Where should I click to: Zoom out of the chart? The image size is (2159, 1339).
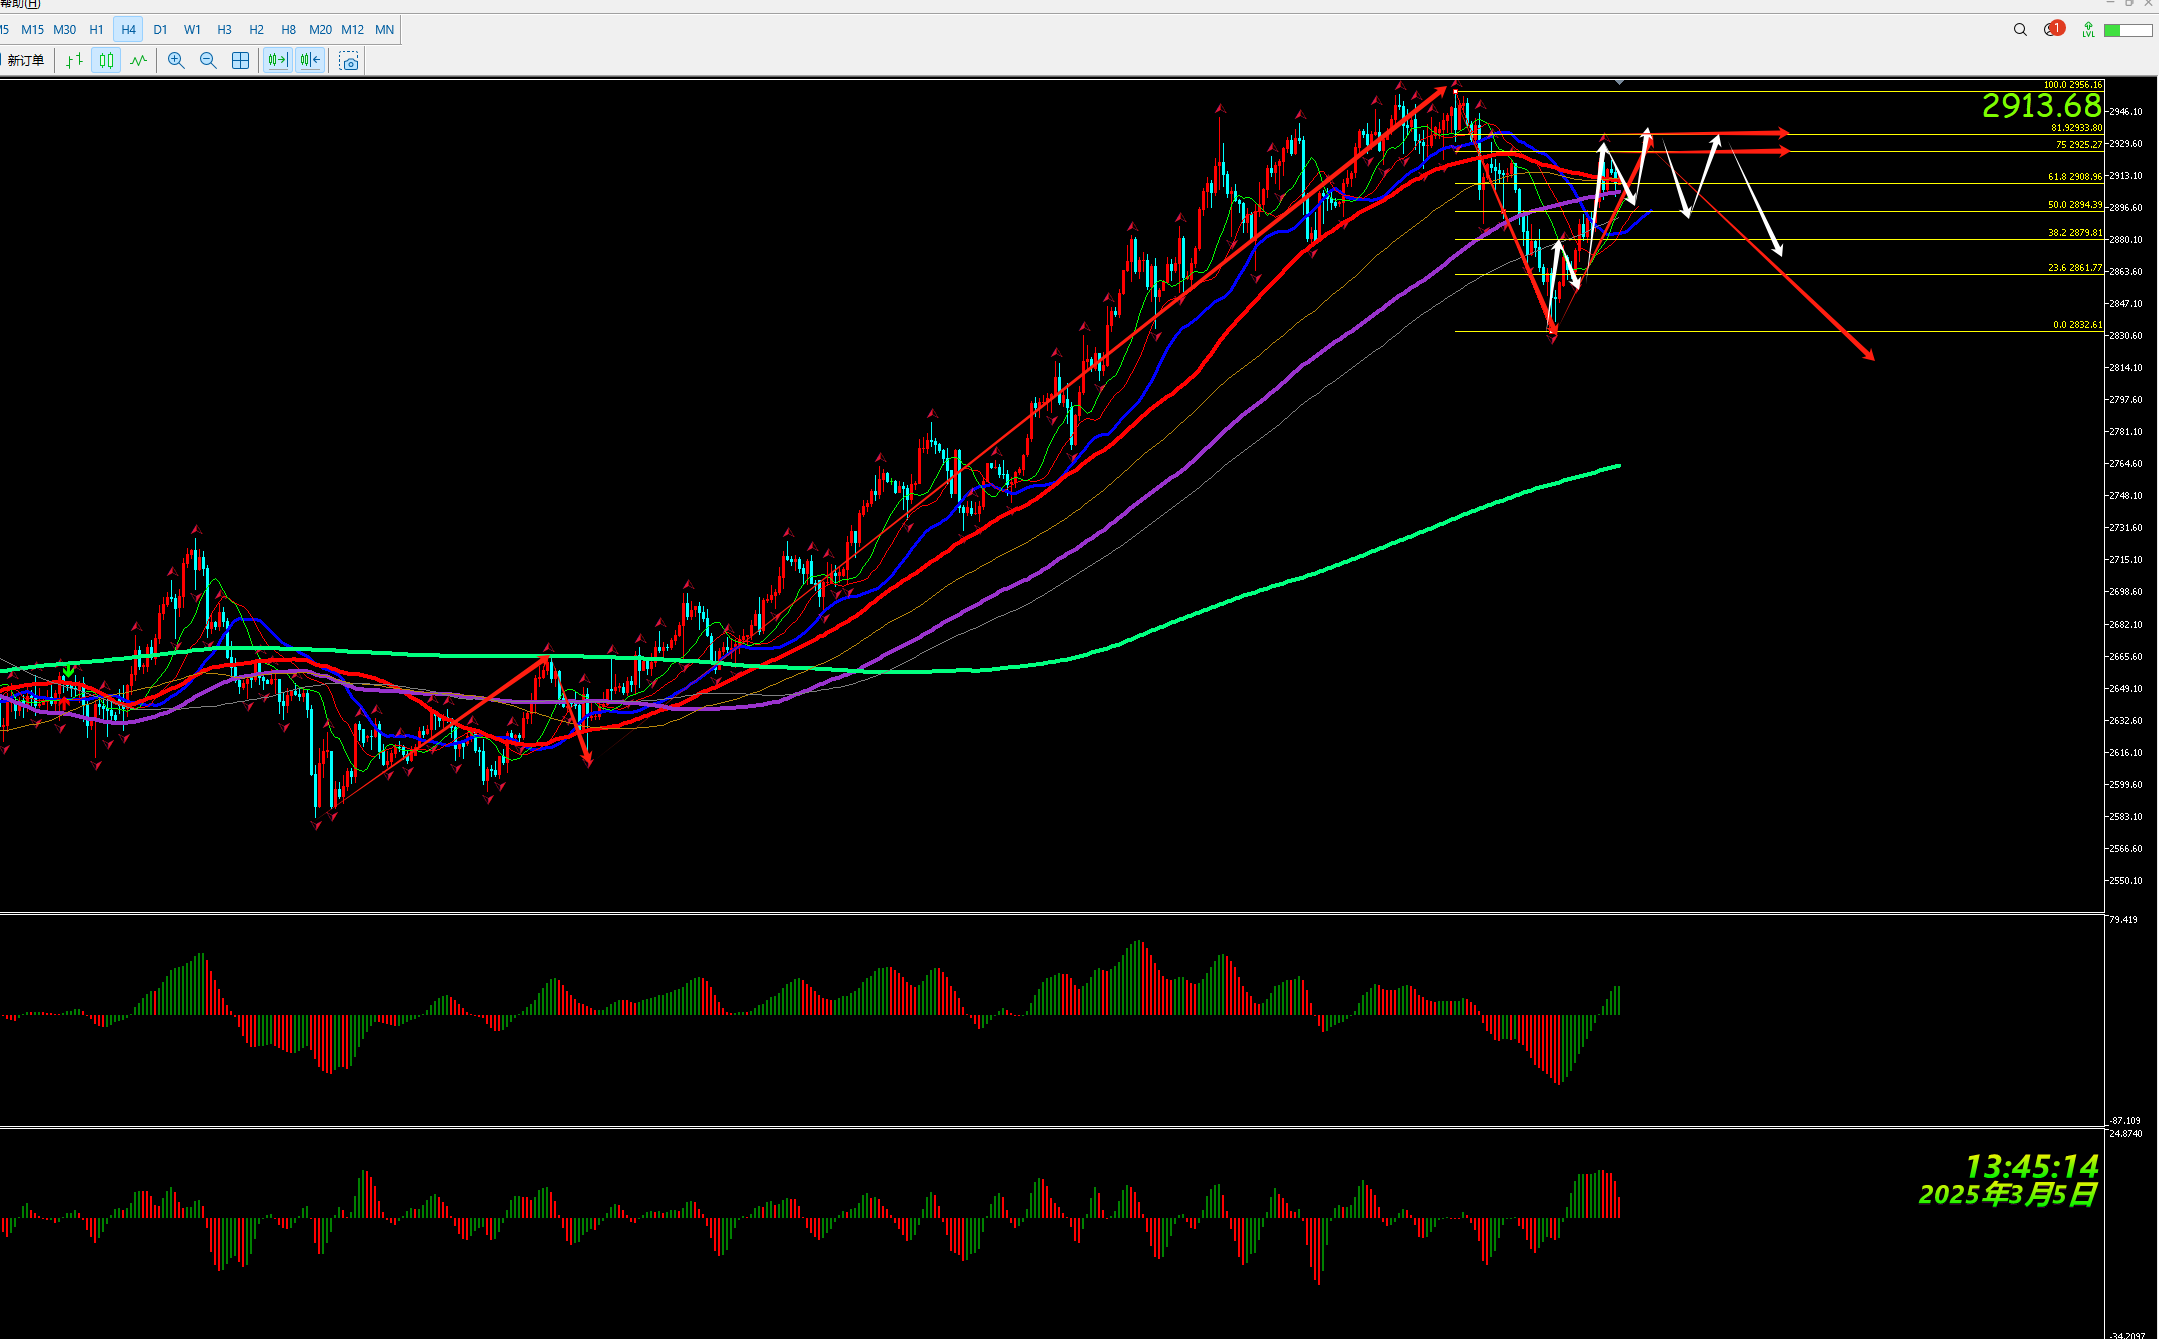pyautogui.click(x=208, y=61)
